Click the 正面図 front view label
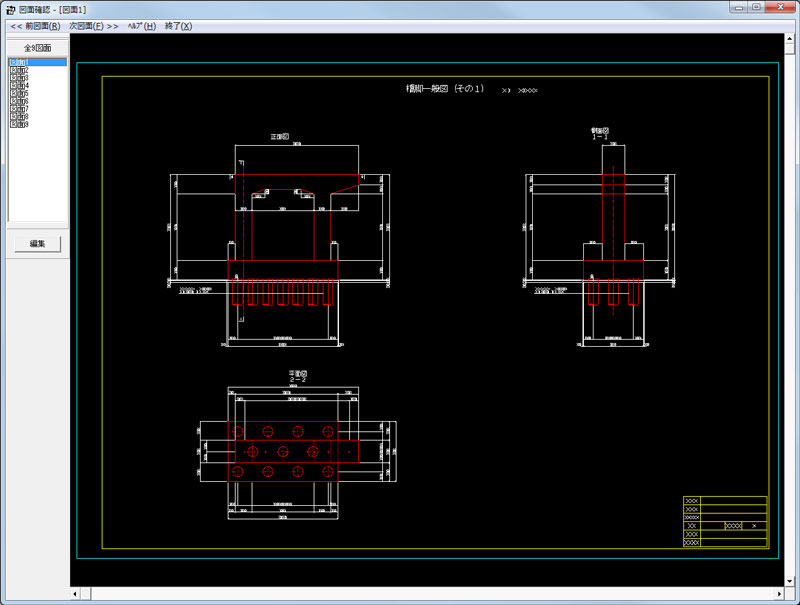 (x=280, y=137)
